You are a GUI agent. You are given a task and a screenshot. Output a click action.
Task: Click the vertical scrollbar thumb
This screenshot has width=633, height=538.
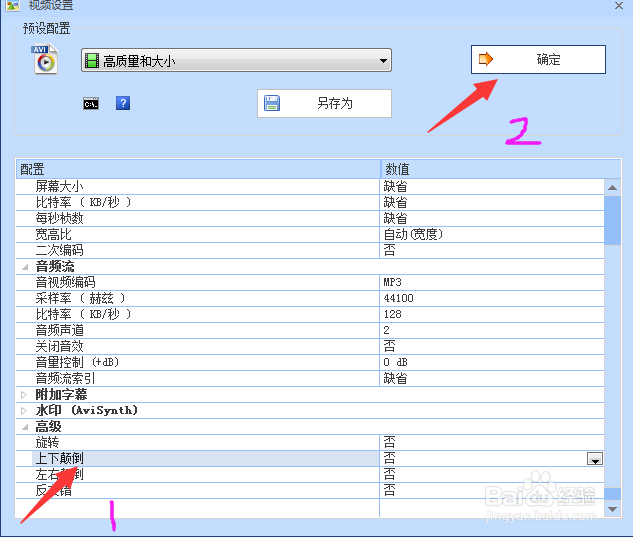tap(612, 220)
